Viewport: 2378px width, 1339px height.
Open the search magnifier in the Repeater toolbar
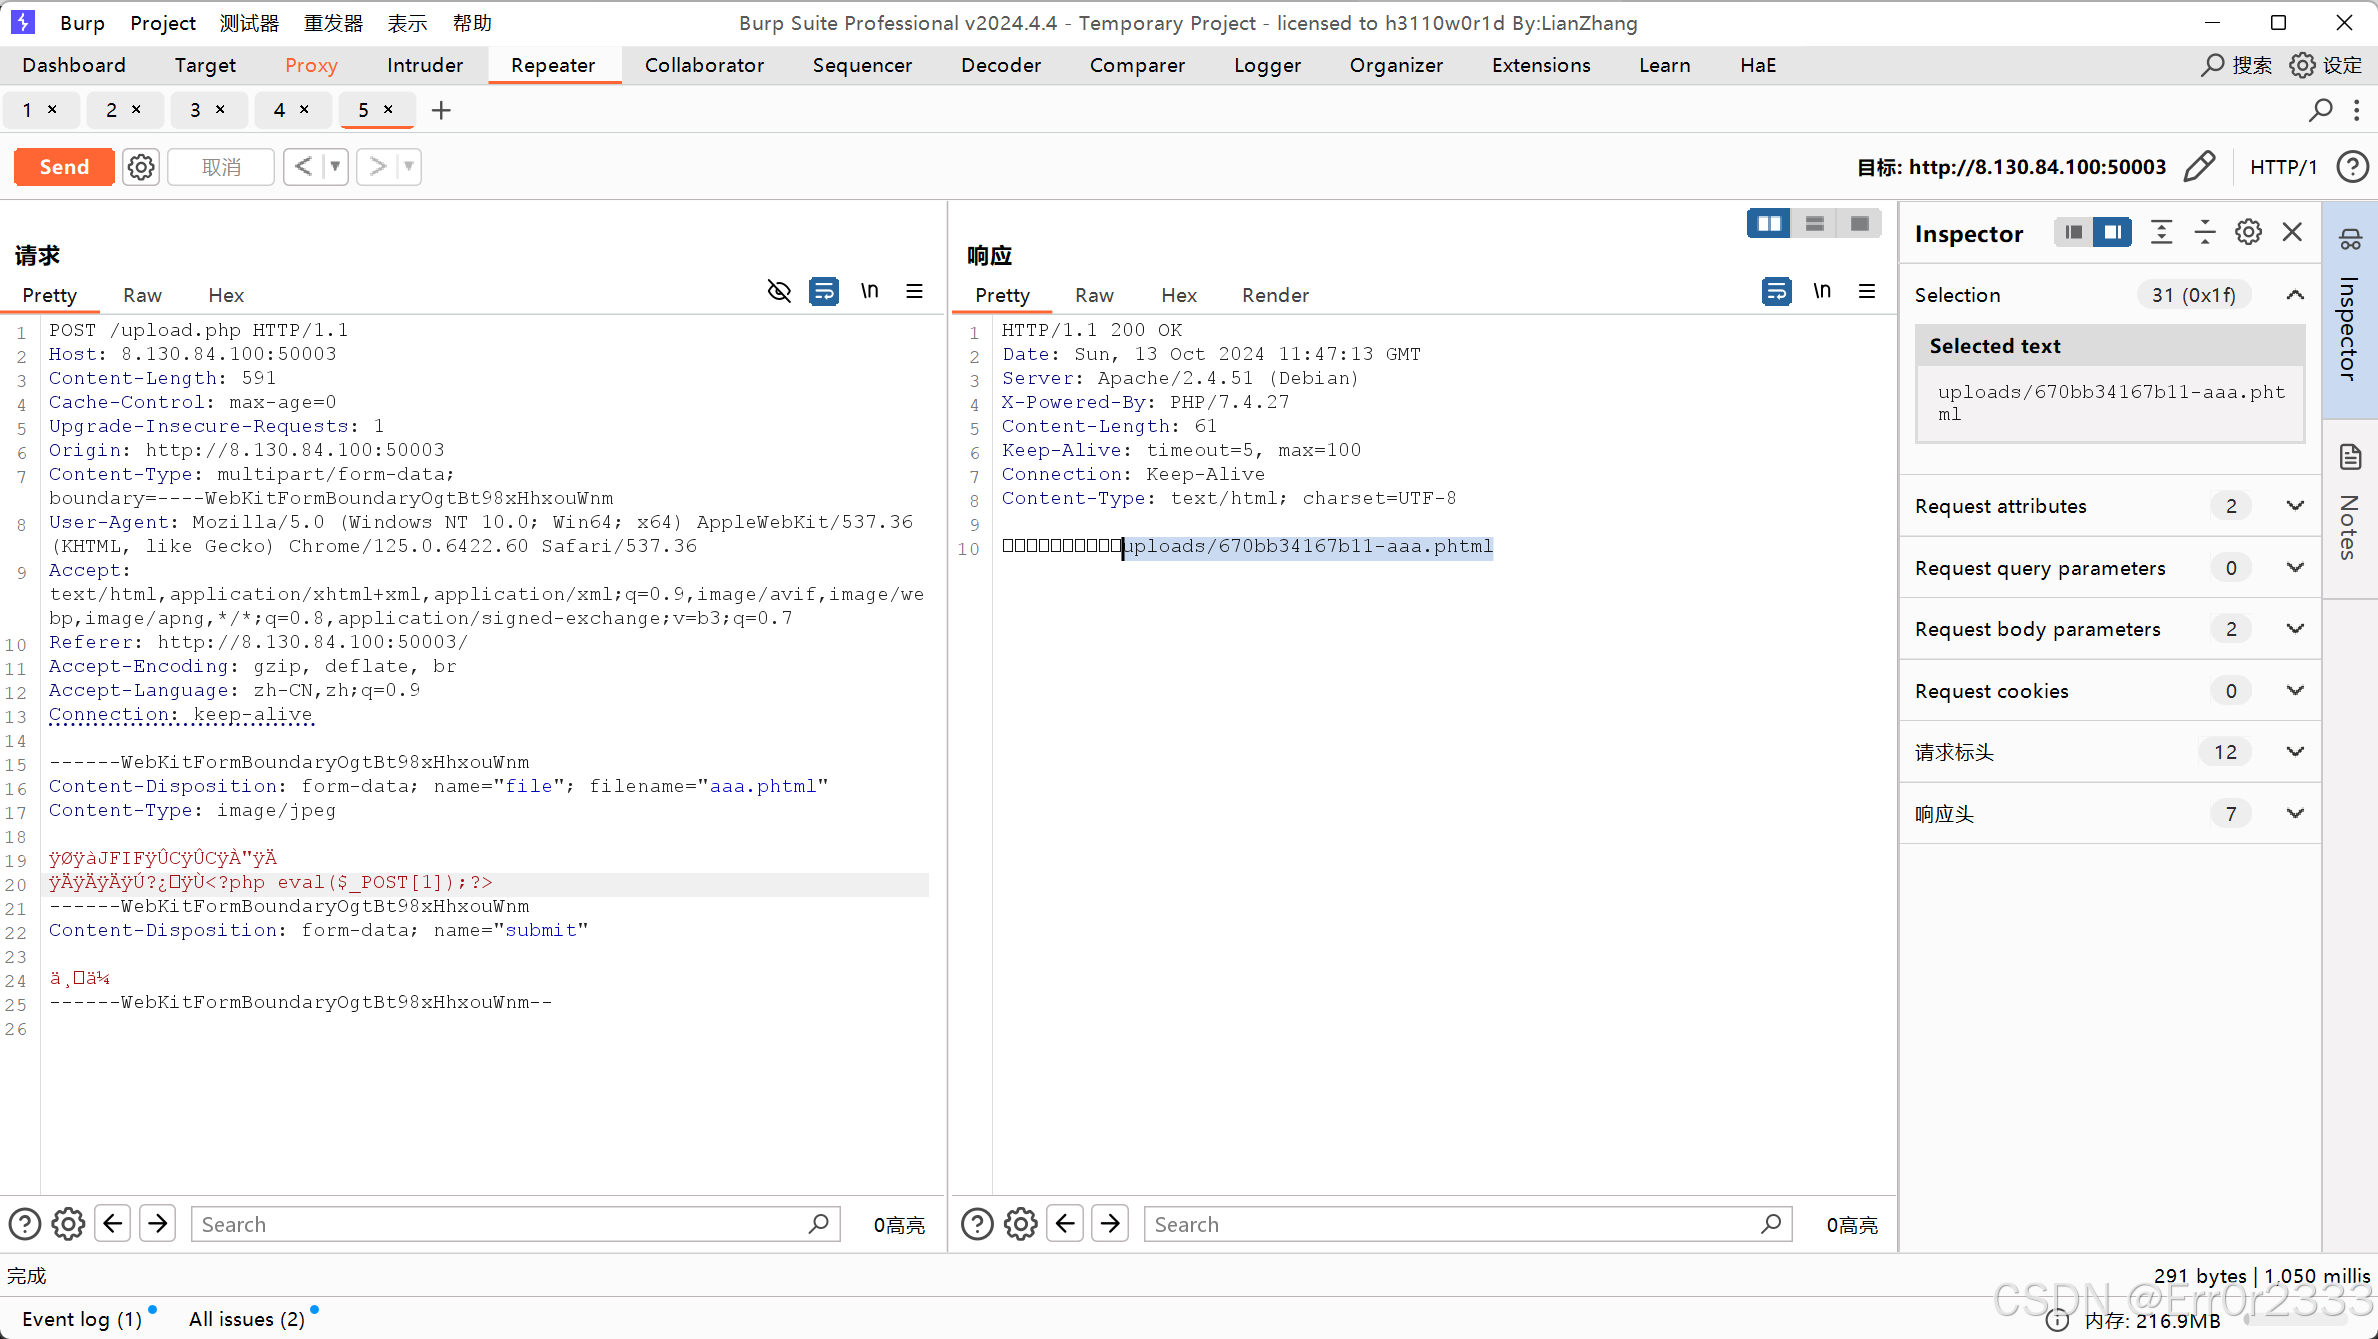[x=2321, y=110]
